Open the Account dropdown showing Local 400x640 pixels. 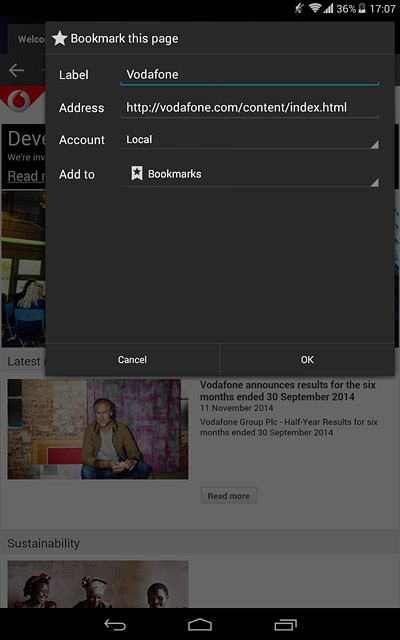pyautogui.click(x=250, y=140)
